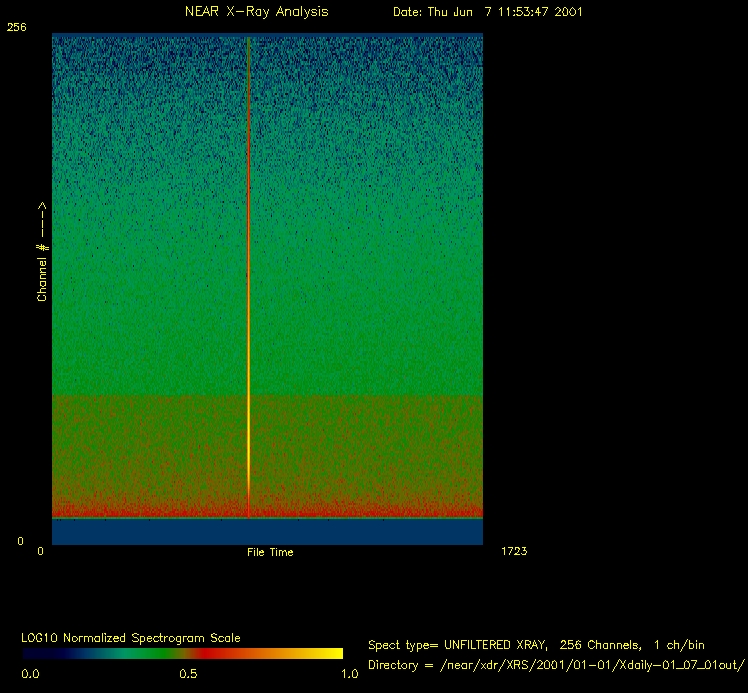The height and width of the screenshot is (693, 748).
Task: Click the Directory path text
Action: [x=557, y=665]
